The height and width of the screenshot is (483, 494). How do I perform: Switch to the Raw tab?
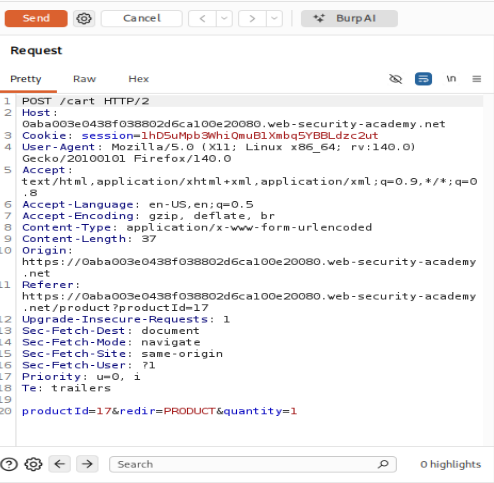(84, 79)
